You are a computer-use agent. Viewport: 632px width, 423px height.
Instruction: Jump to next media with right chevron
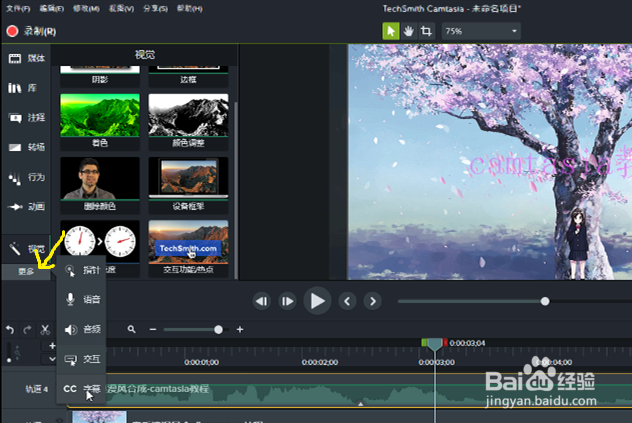coord(373,301)
